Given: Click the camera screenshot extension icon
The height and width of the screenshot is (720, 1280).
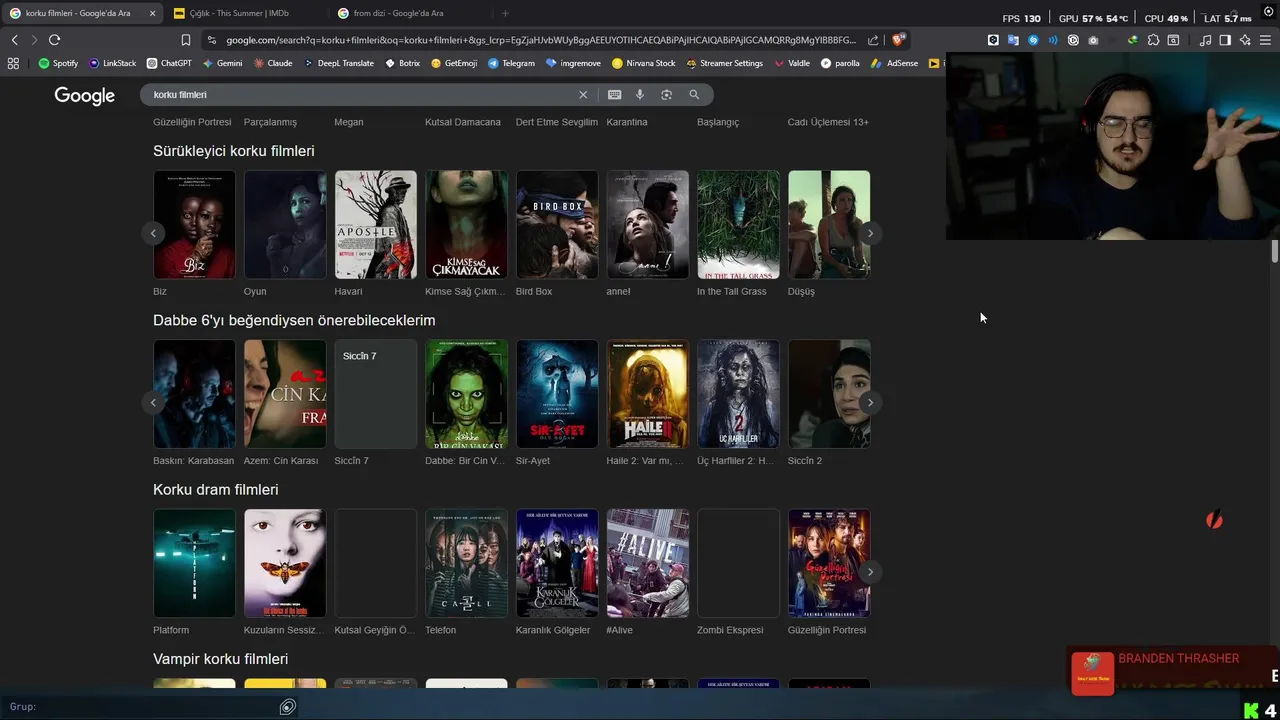Looking at the screenshot, I should point(1093,40).
